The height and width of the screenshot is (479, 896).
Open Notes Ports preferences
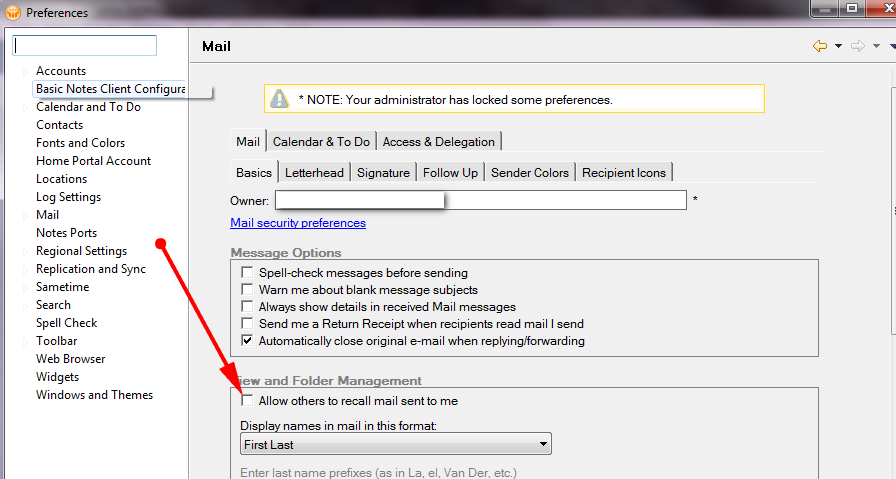click(x=66, y=233)
